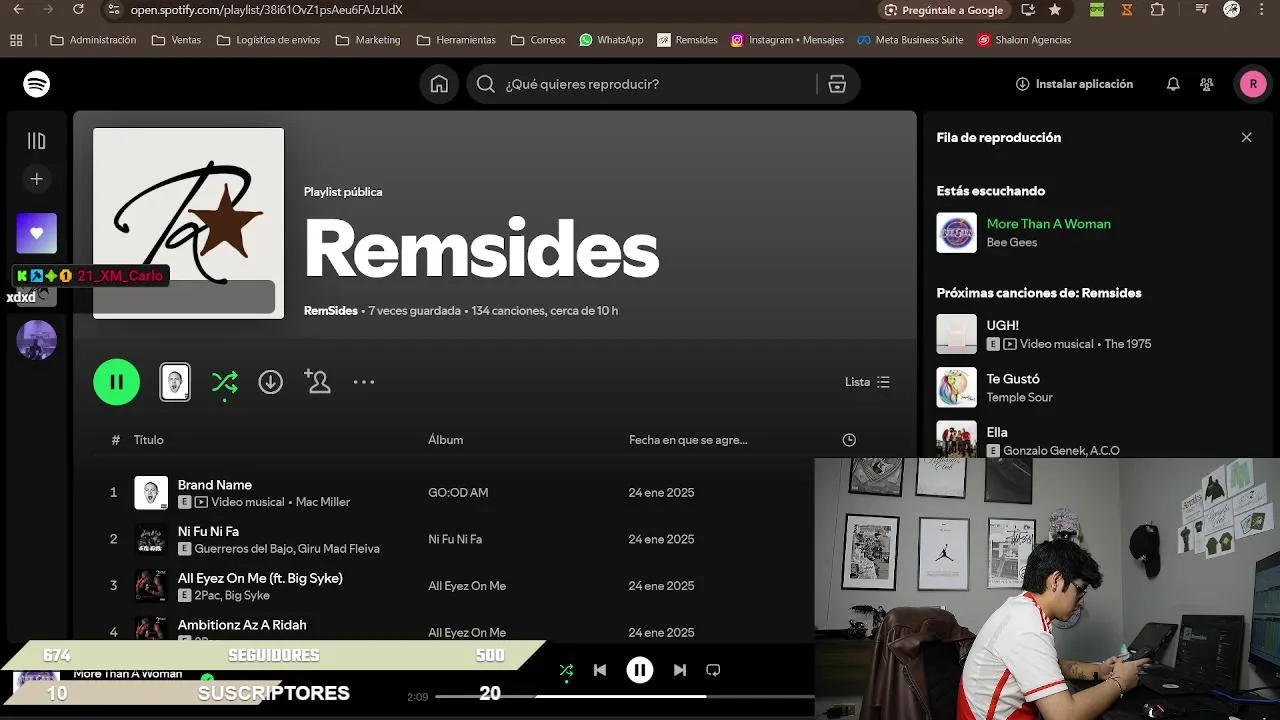Viewport: 1280px width, 720px height.
Task: Create a new playlist with plus
Action: [37, 179]
